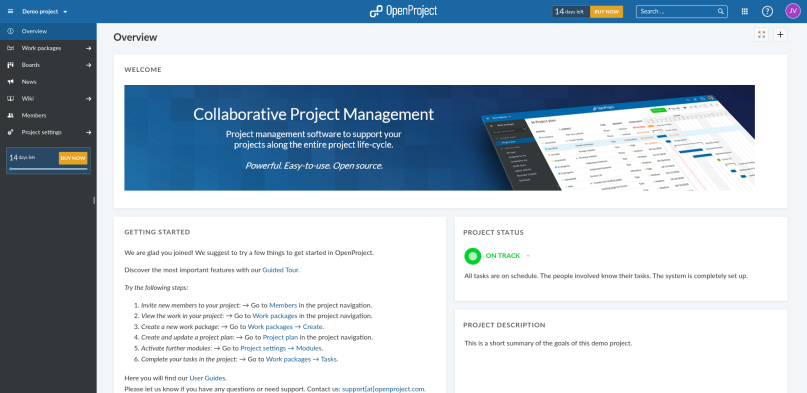The height and width of the screenshot is (393, 807).
Task: Open the JV user avatar menu
Action: 793,11
